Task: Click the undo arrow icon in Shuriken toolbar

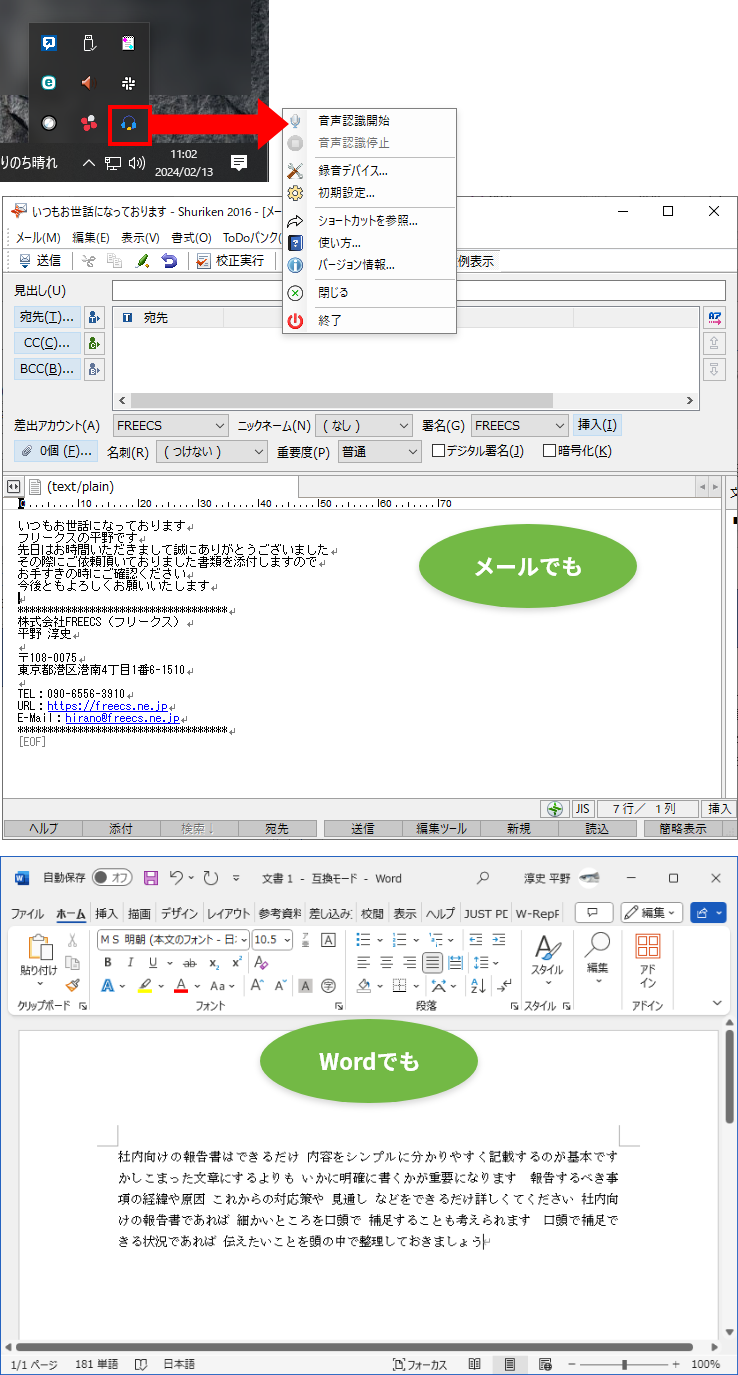Action: coord(170,261)
